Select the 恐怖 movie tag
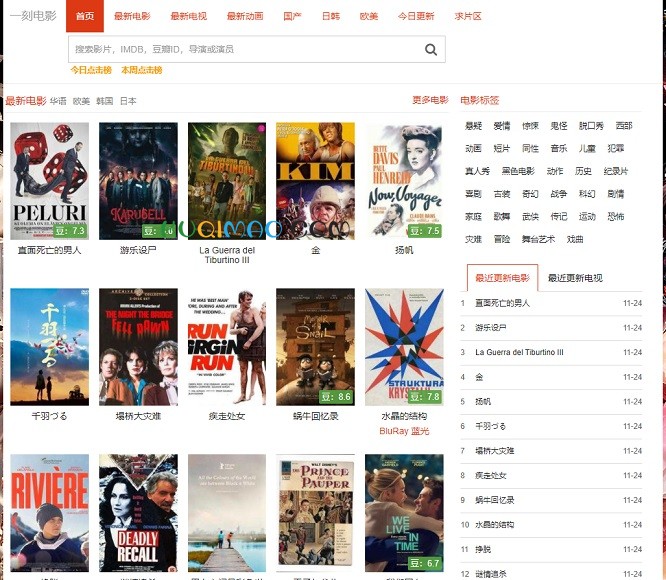Image resolution: width=666 pixels, height=580 pixels. click(616, 217)
